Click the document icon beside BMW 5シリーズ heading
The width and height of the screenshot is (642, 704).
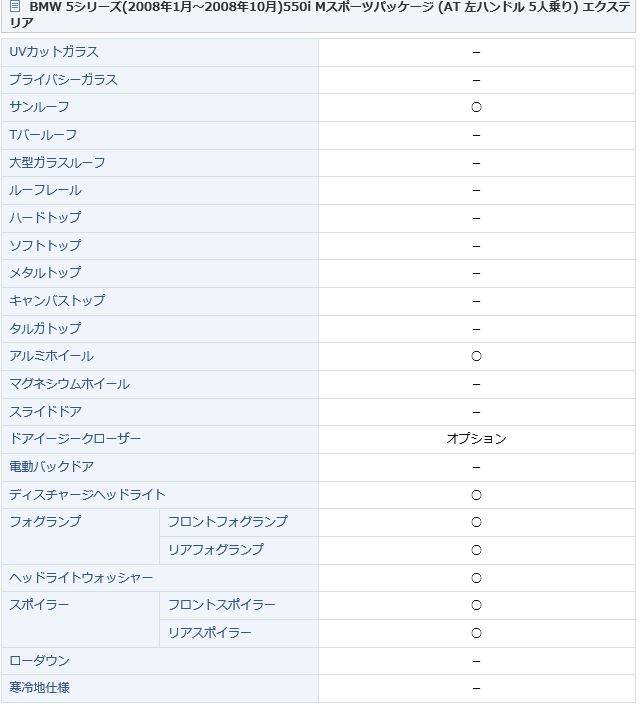[x=15, y=6]
